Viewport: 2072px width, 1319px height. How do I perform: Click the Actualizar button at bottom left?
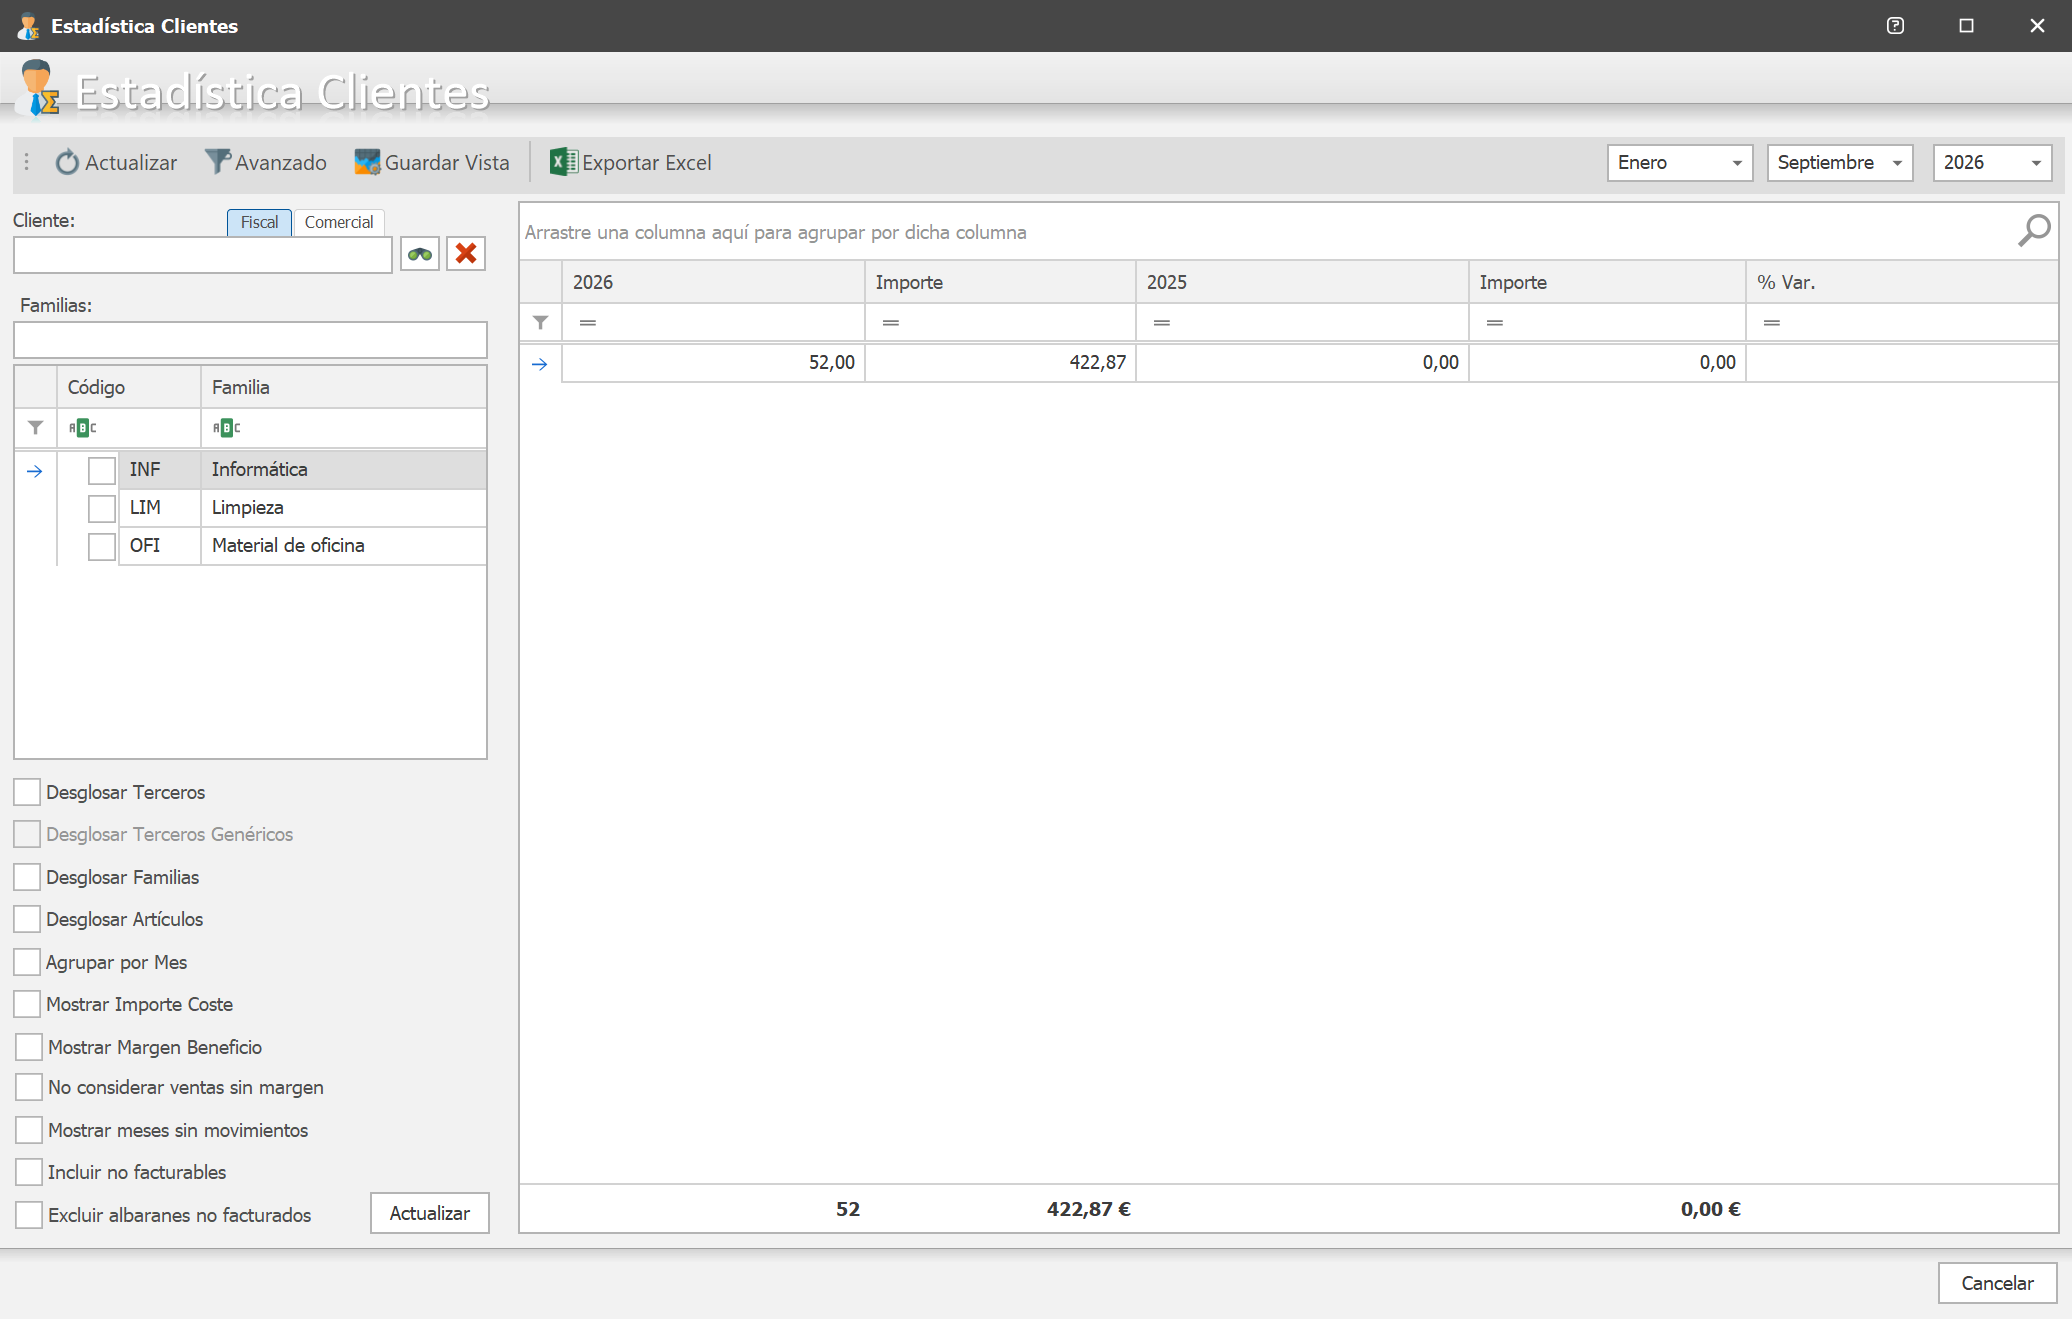coord(430,1213)
